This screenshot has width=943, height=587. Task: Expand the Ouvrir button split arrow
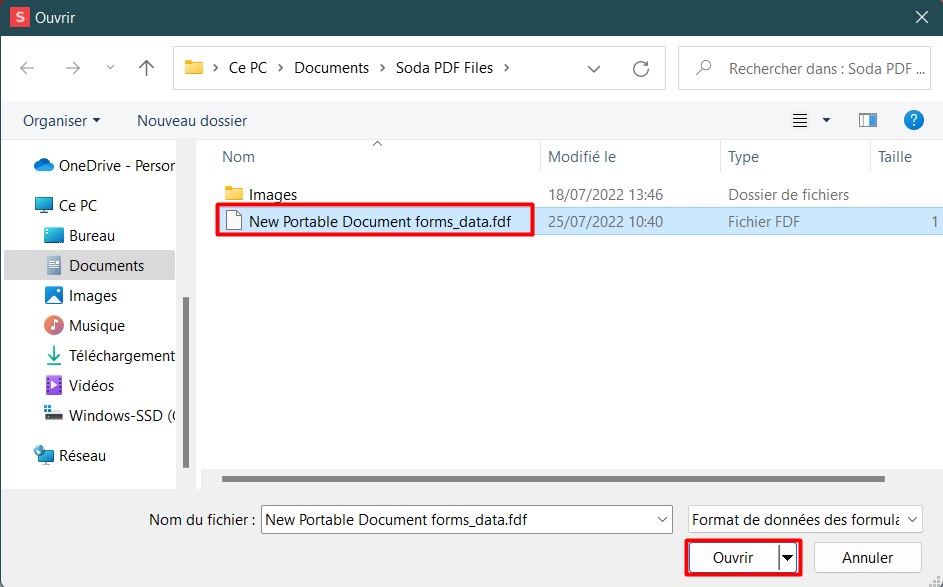pos(787,558)
